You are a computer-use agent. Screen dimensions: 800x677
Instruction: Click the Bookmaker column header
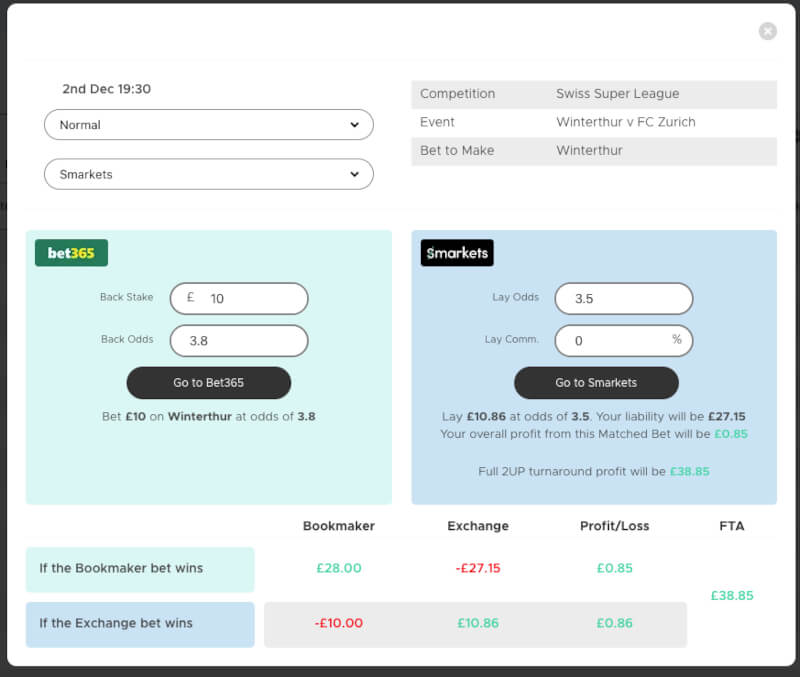click(339, 526)
